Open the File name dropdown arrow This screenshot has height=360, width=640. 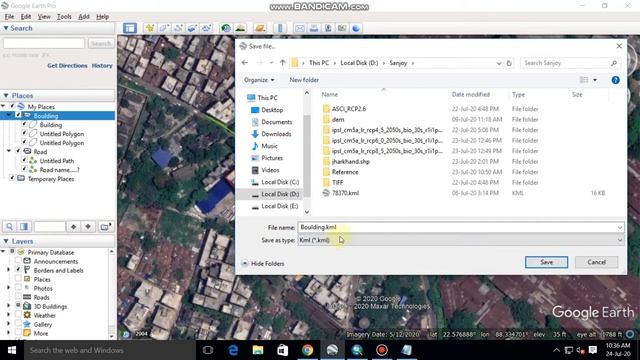pyautogui.click(x=620, y=227)
